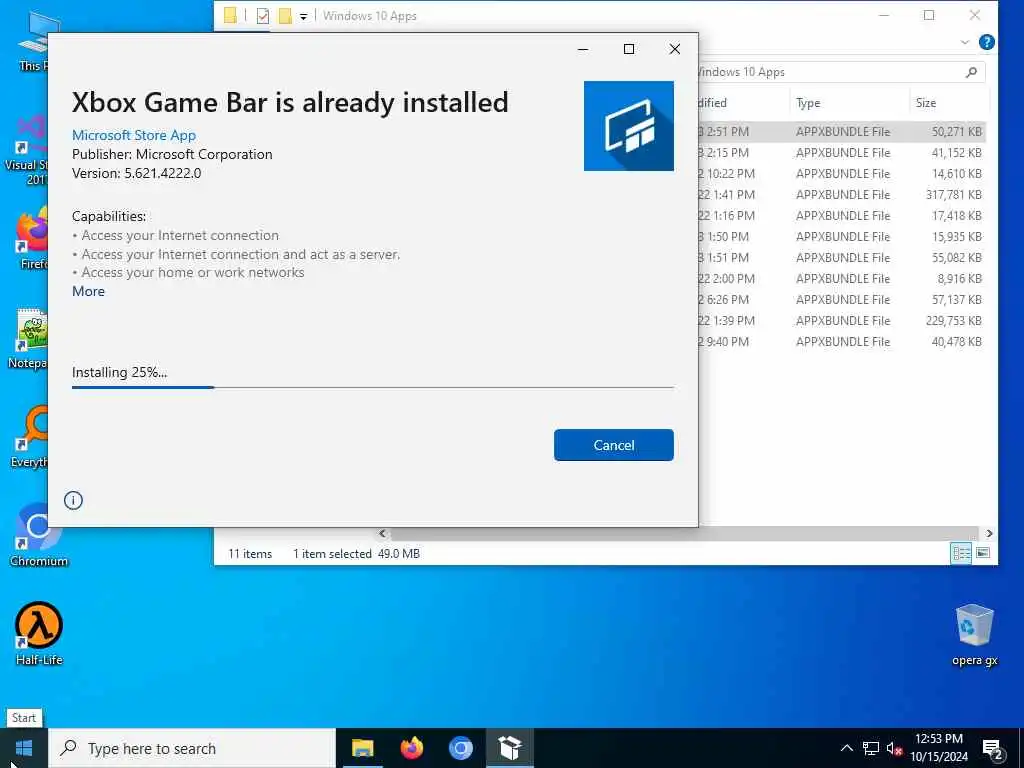Viewport: 1024px width, 768px height.
Task: Click the installation progress bar
Action: tap(372, 387)
